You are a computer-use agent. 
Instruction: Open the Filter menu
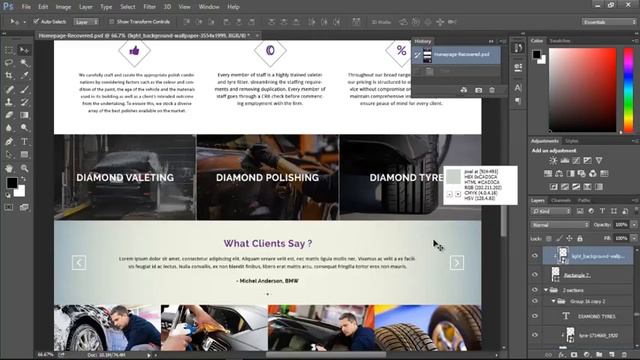coord(149,7)
